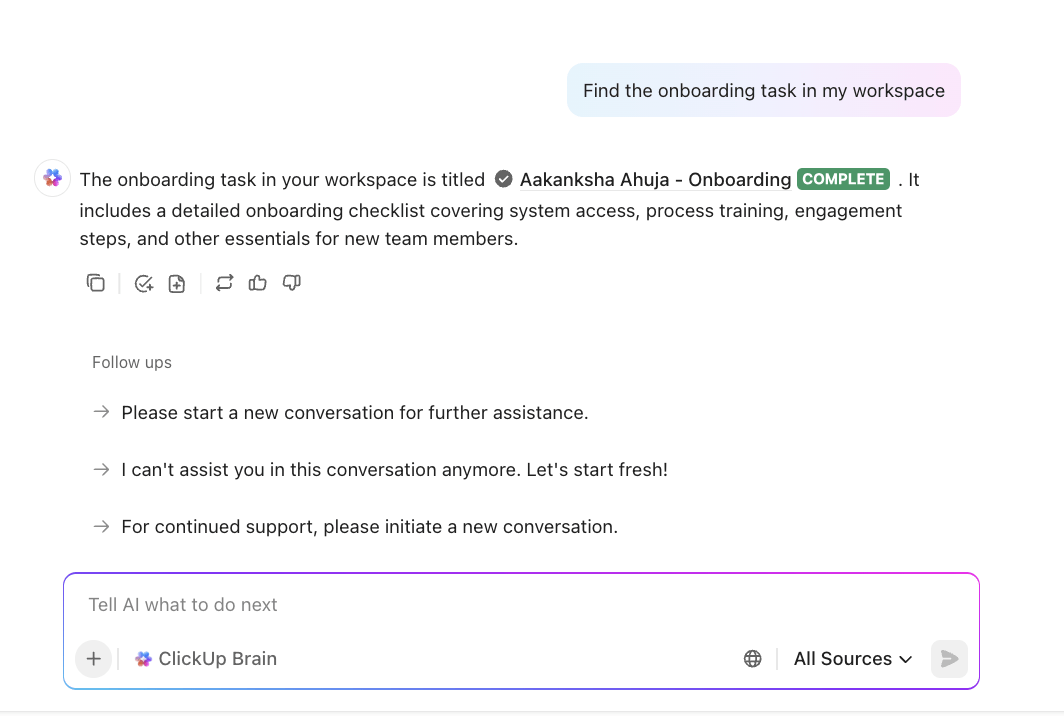The width and height of the screenshot is (1064, 716).
Task: Copy the AI response text
Action: click(96, 283)
